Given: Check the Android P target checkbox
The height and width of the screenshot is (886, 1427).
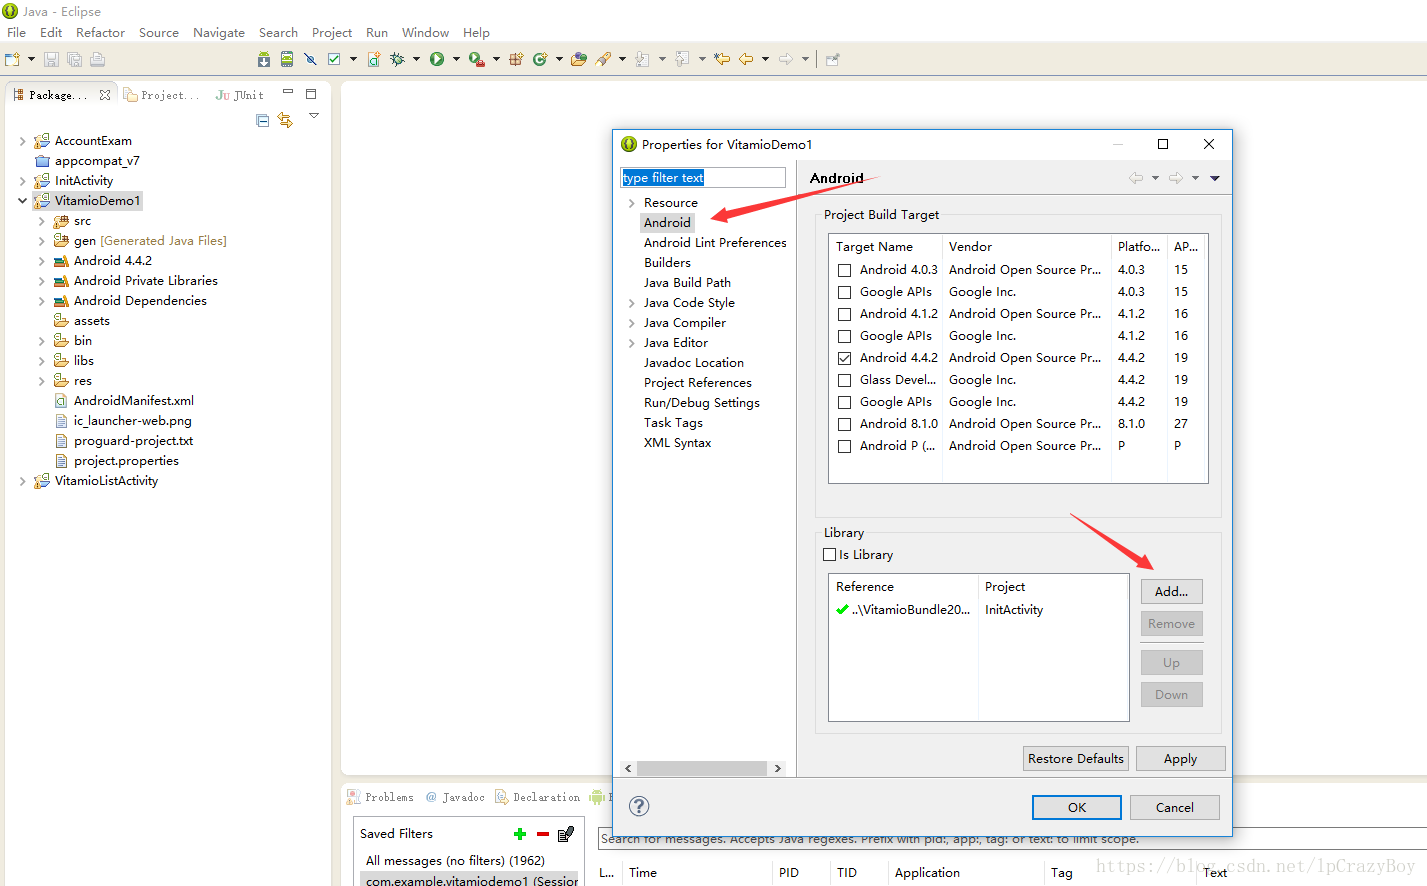Looking at the screenshot, I should (845, 446).
